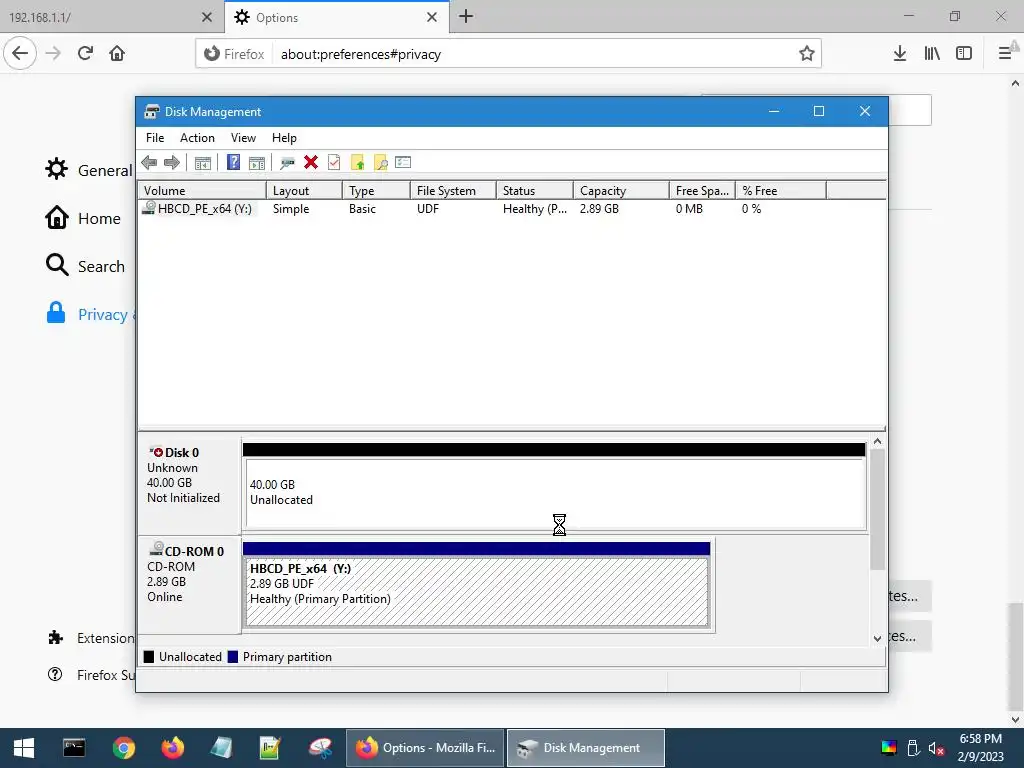Open Help via the blue question mark icon
The height and width of the screenshot is (768, 1024).
[x=233, y=163]
